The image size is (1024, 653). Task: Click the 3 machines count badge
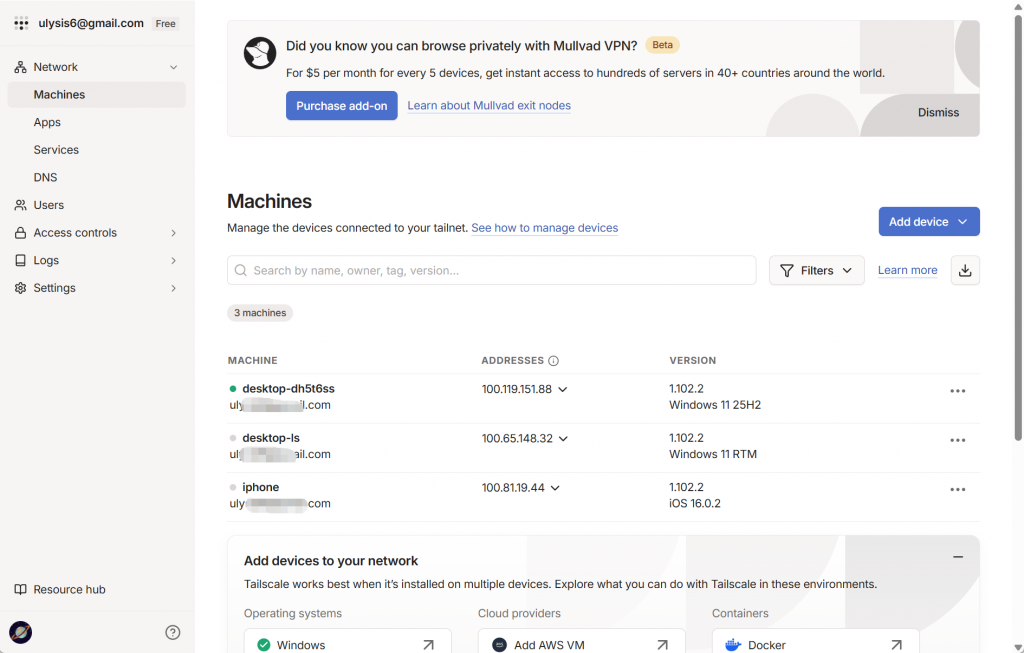tap(260, 313)
